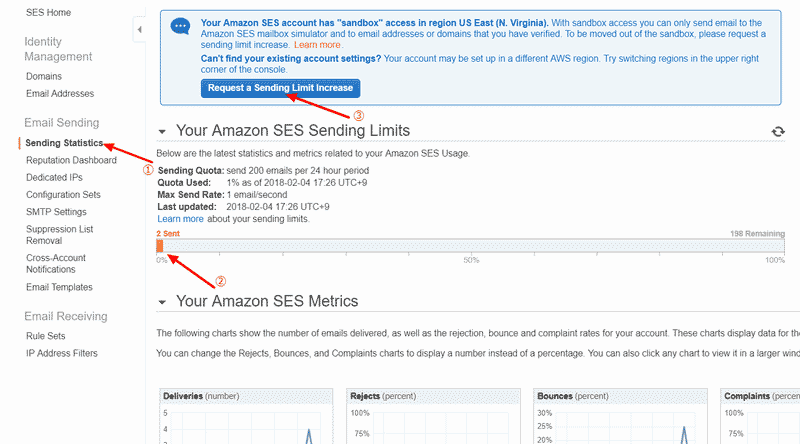Collapse the sidebar with the arrow handle
Image resolution: width=800 pixels, height=444 pixels.
coord(139,30)
